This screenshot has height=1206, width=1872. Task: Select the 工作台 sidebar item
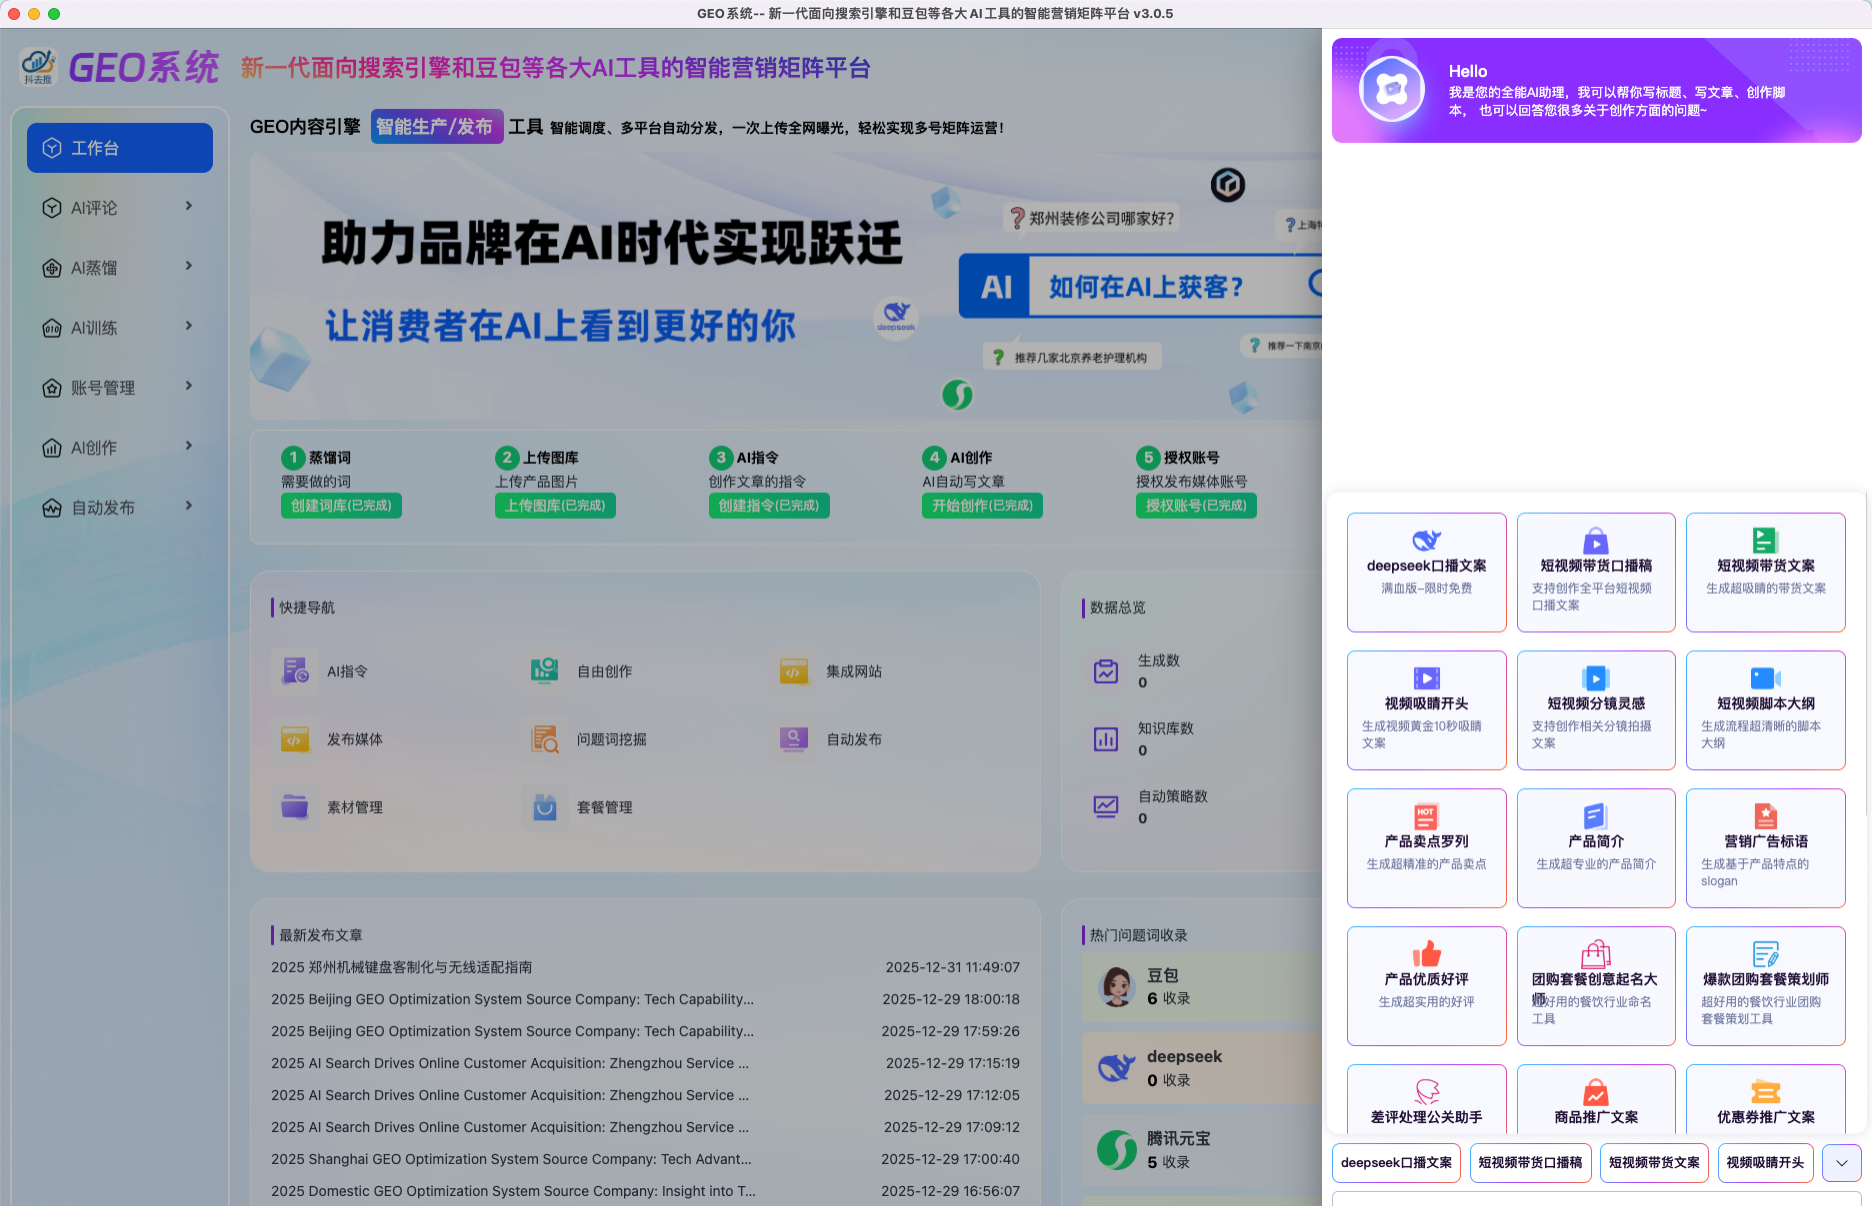coord(119,148)
